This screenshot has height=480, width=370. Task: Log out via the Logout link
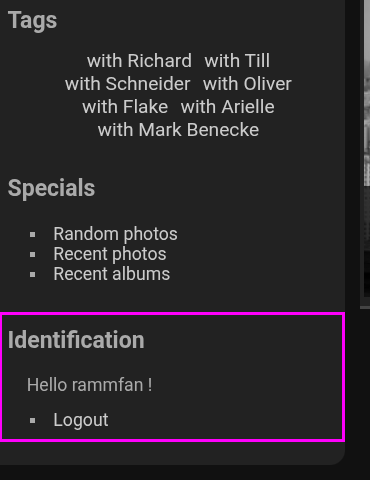(x=81, y=420)
